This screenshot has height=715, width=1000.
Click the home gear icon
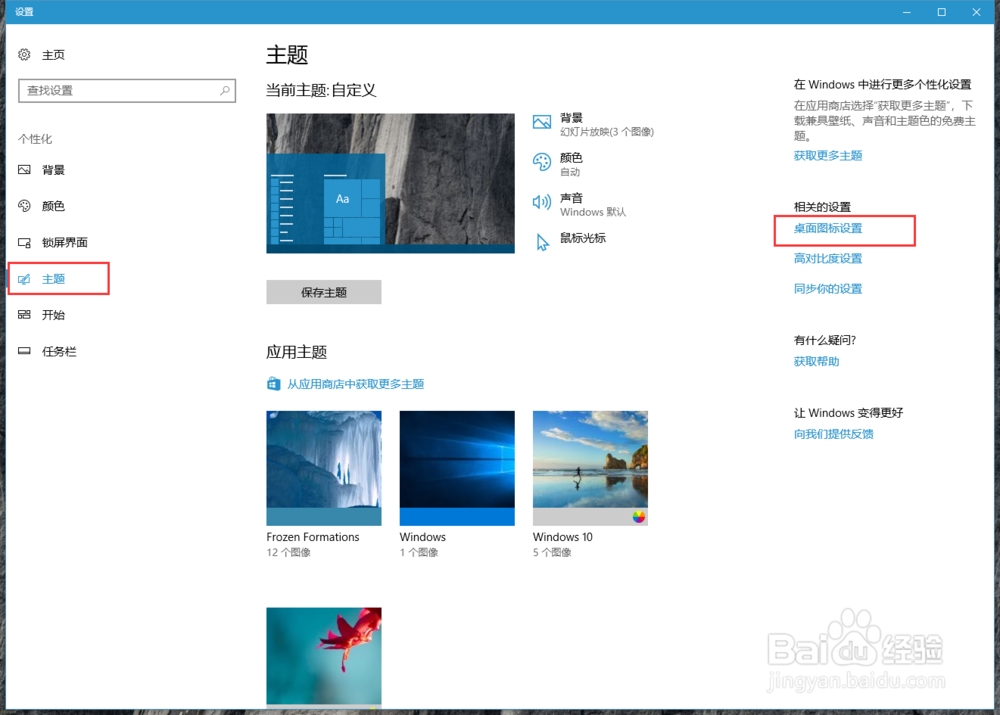click(x=24, y=55)
